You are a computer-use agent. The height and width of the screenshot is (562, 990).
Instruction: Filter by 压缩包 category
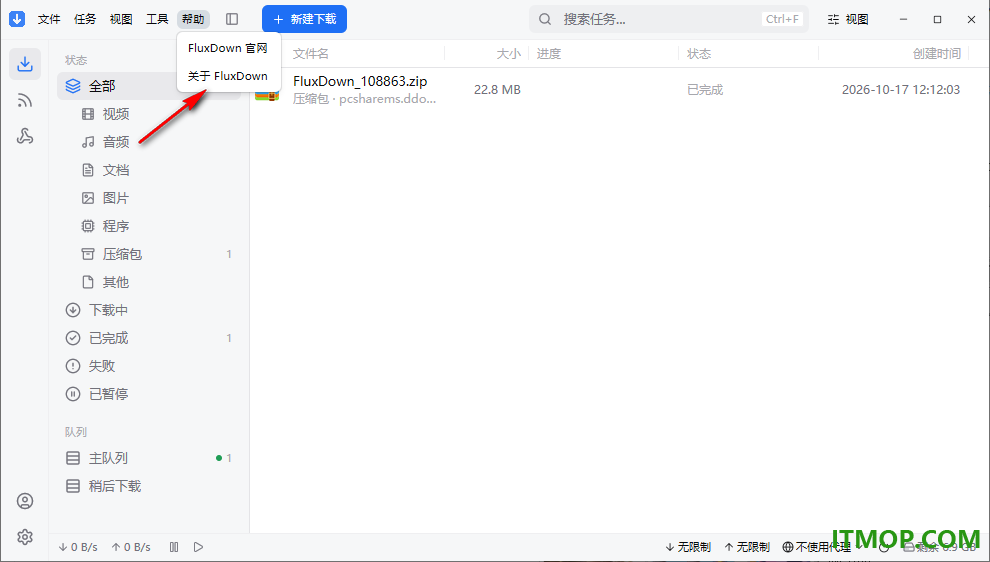coord(149,254)
